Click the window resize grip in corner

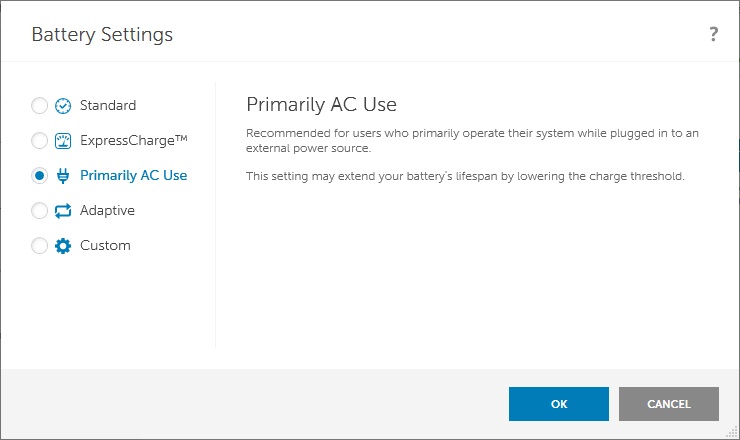(x=732, y=432)
